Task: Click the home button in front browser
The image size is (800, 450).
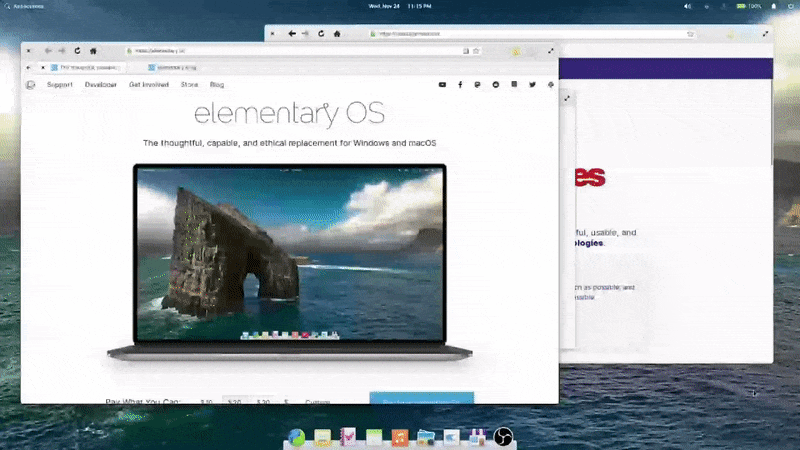Action: pyautogui.click(x=93, y=50)
